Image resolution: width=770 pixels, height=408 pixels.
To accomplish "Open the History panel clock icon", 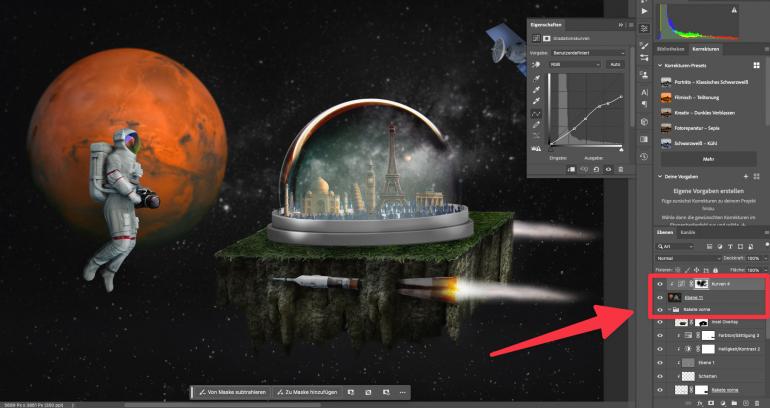I will point(644,157).
